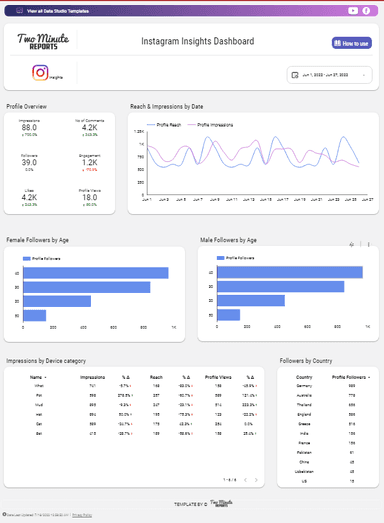This screenshot has width=384, height=523.
Task: Click the Data Last Updated footer text
Action: 37,515
